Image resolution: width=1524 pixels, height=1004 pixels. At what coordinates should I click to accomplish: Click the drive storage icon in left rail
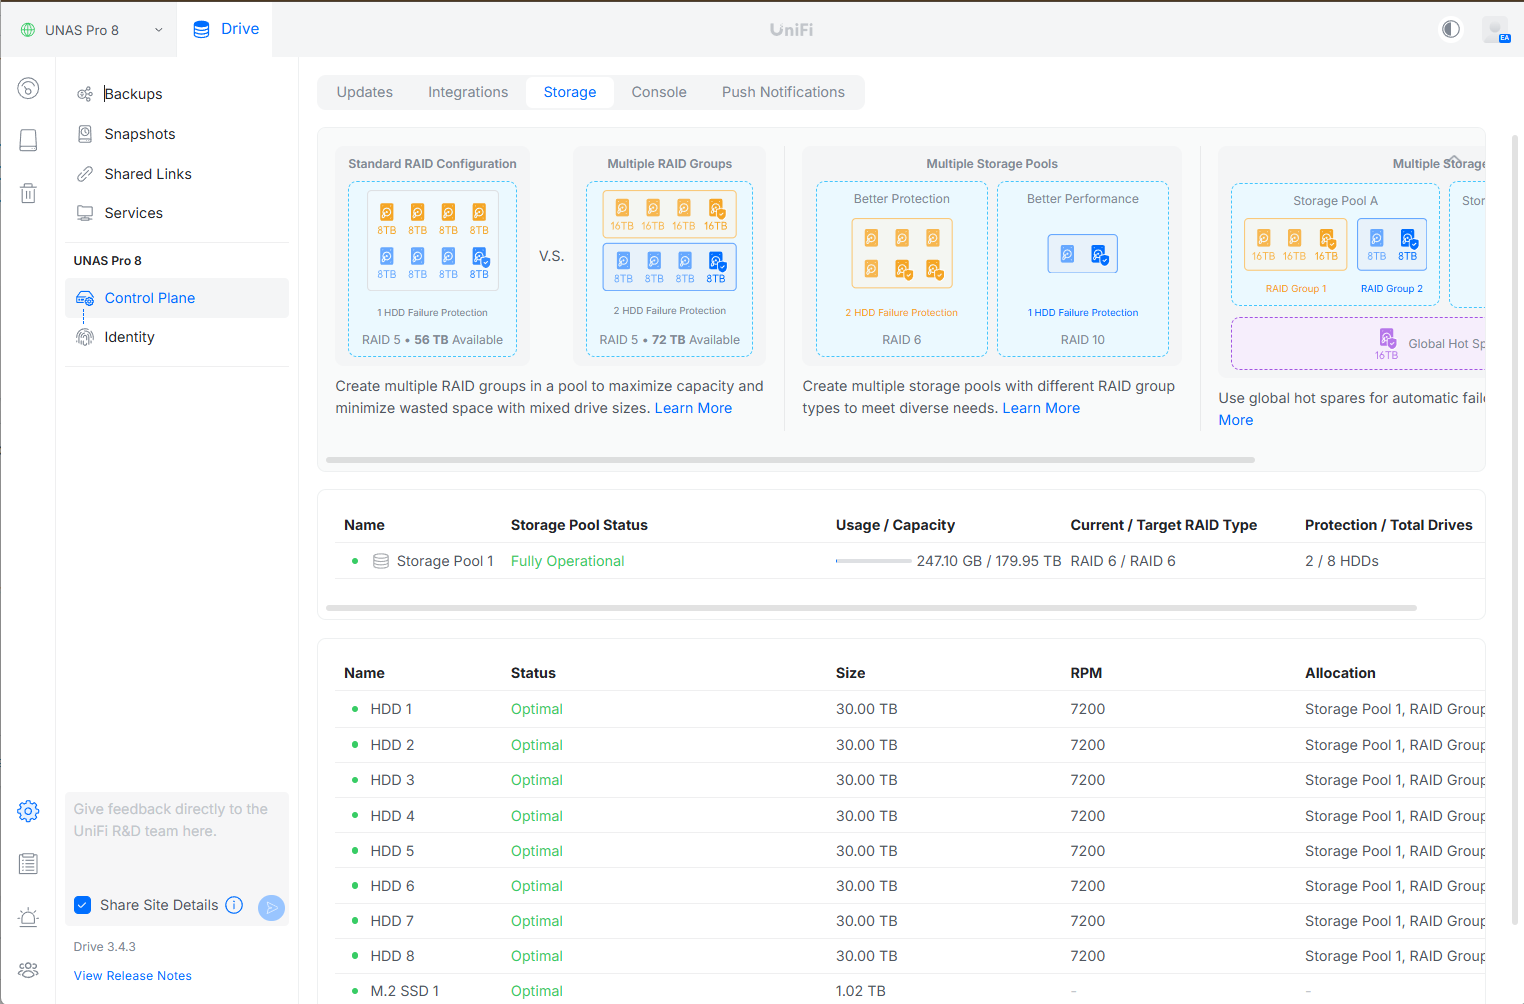coord(28,140)
